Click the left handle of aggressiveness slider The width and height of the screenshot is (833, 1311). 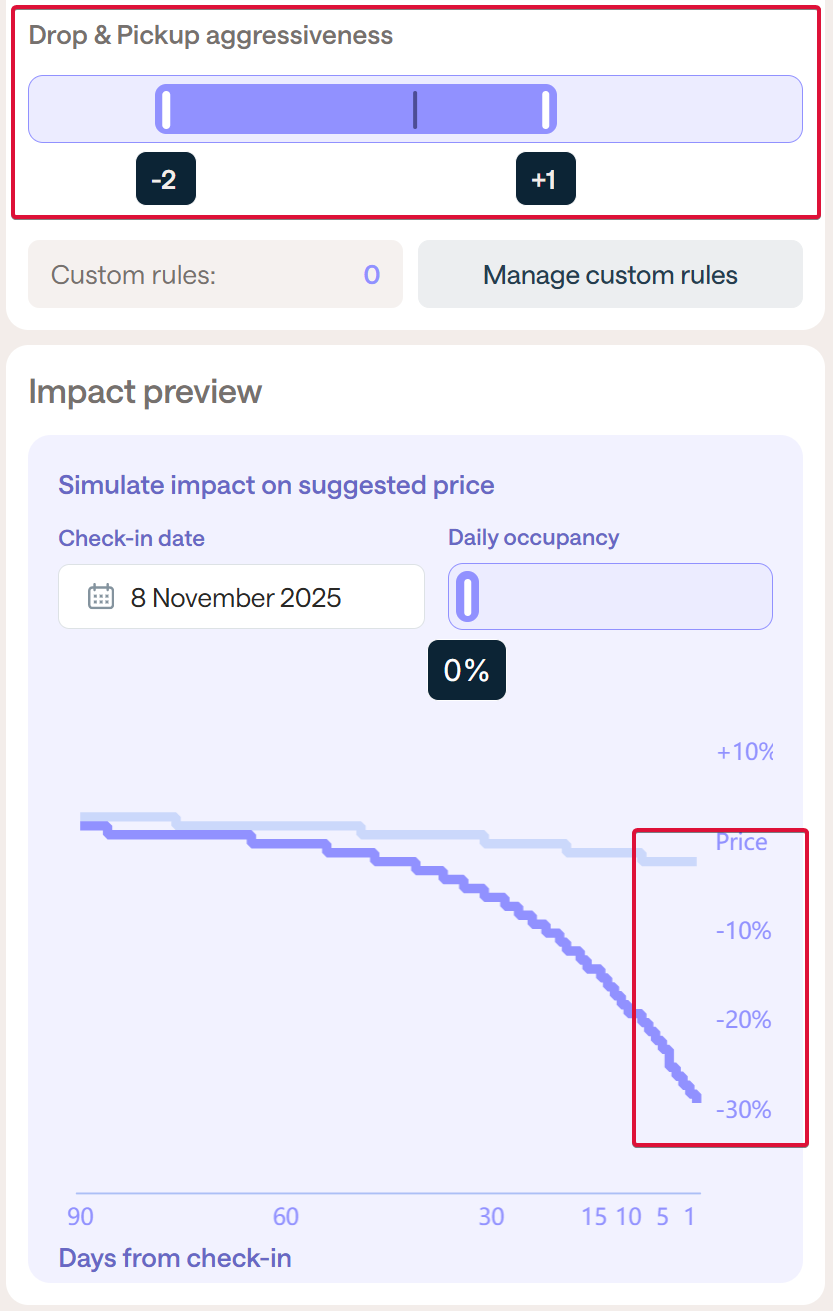166,109
